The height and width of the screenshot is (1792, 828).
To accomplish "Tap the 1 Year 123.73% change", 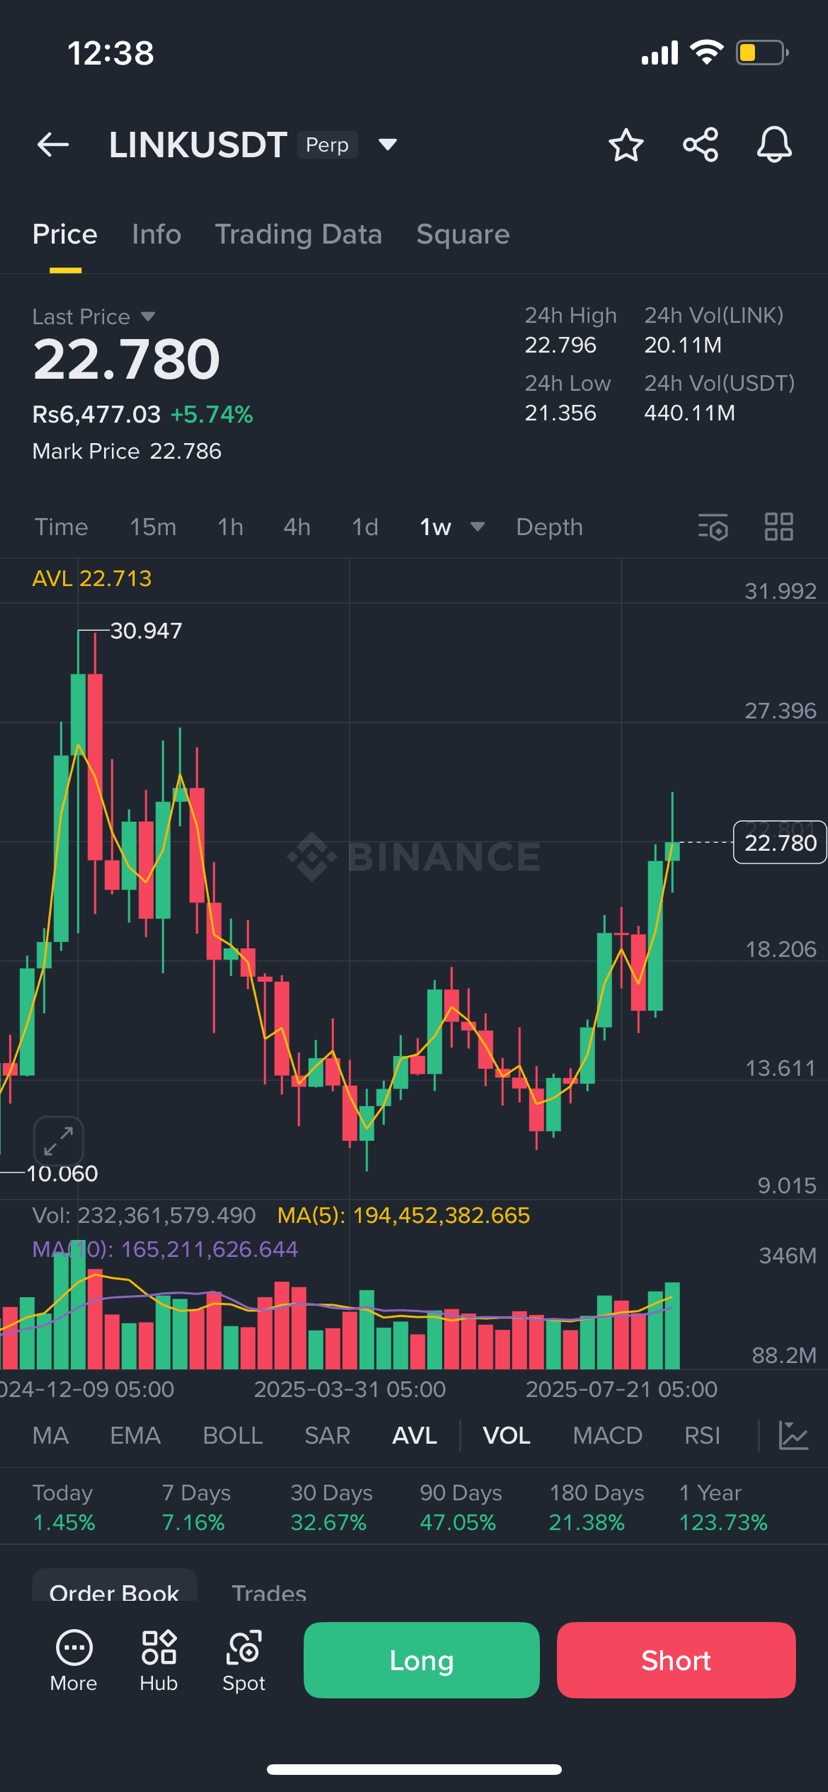I will 723,1508.
